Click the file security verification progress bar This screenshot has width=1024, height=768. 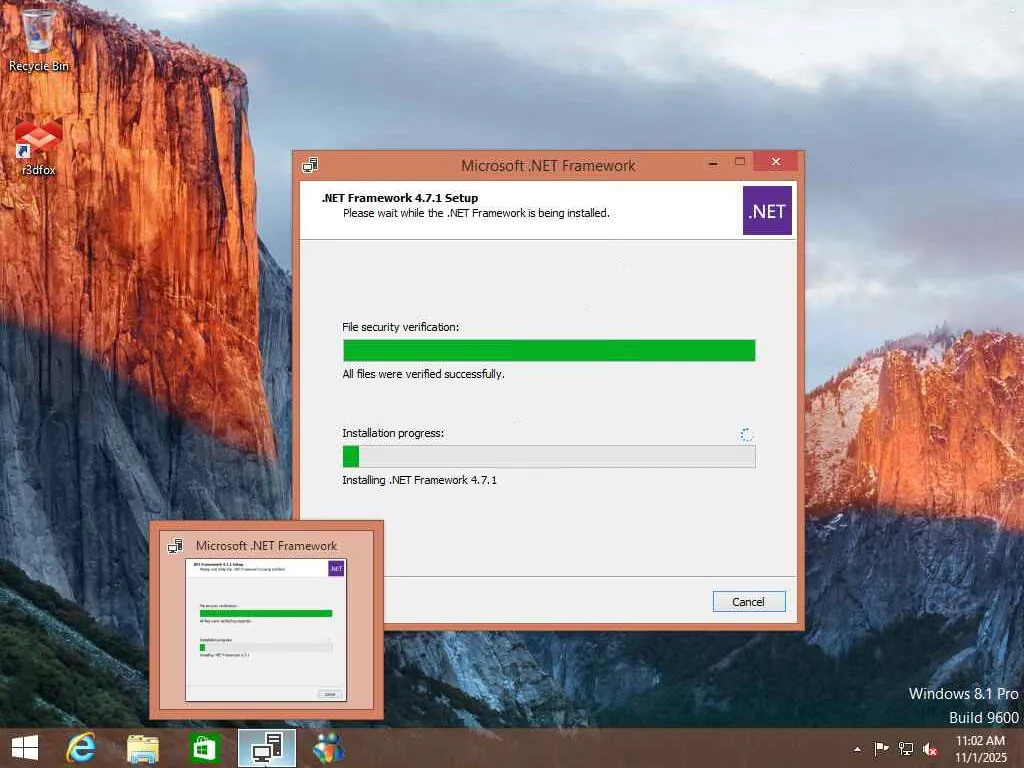[549, 350]
